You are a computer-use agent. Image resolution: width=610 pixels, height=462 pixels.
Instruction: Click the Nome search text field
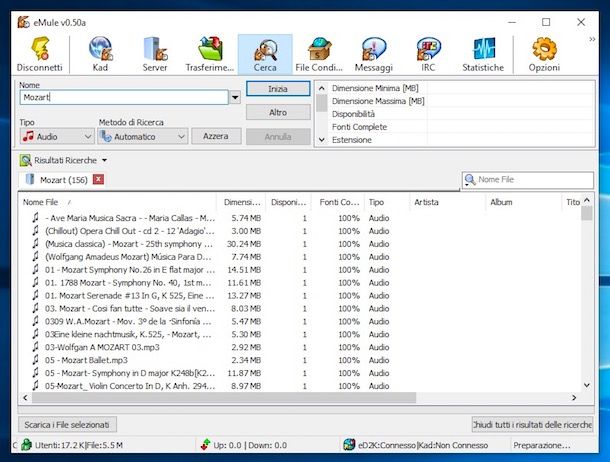tap(124, 97)
